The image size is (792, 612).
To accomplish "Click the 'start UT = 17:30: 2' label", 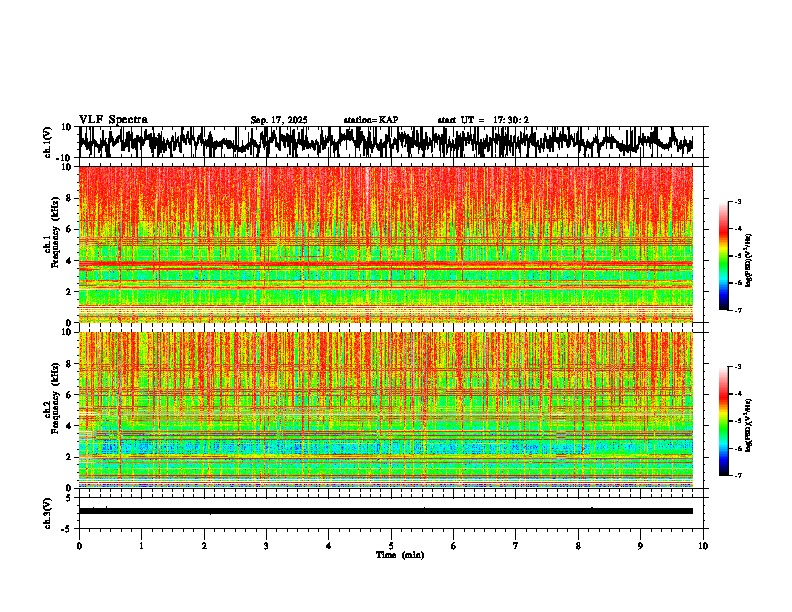I will point(483,120).
